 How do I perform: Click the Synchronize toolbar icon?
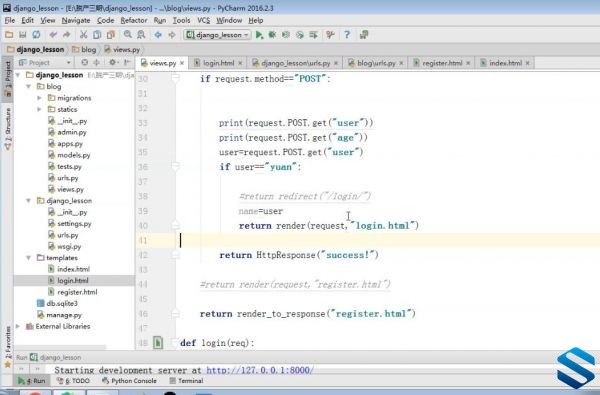(36, 35)
